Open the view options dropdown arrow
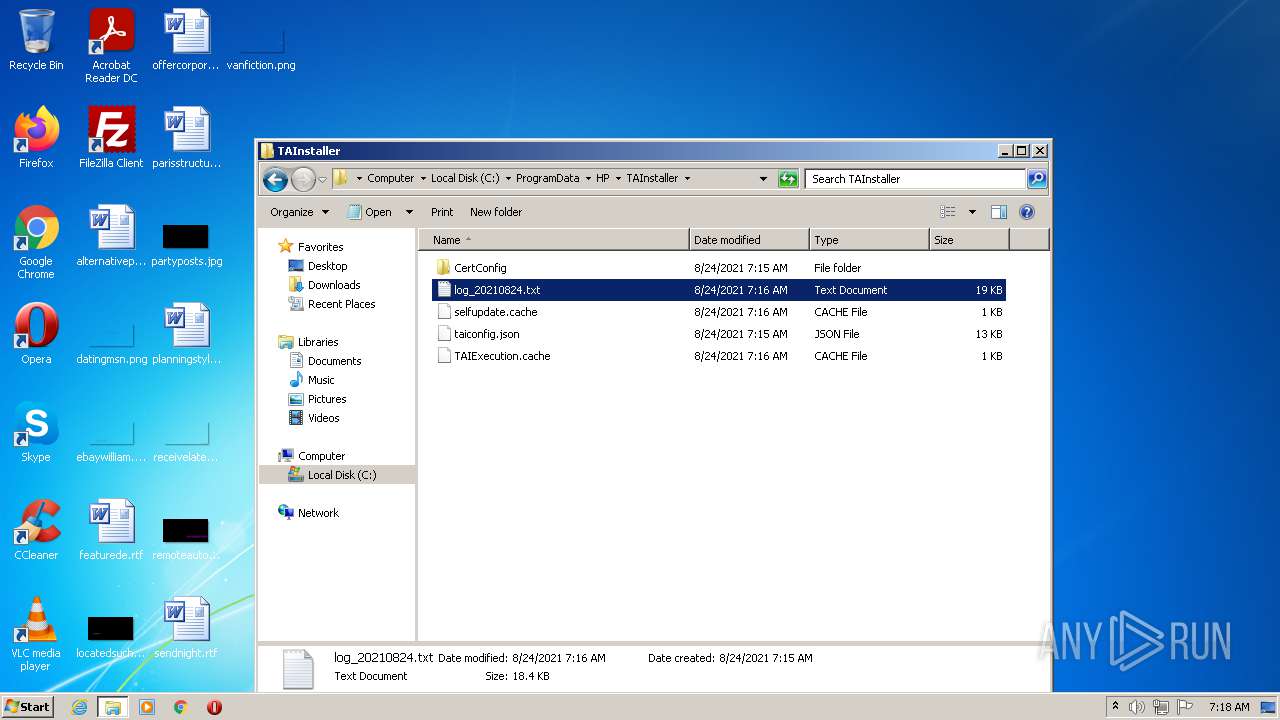 (972, 212)
